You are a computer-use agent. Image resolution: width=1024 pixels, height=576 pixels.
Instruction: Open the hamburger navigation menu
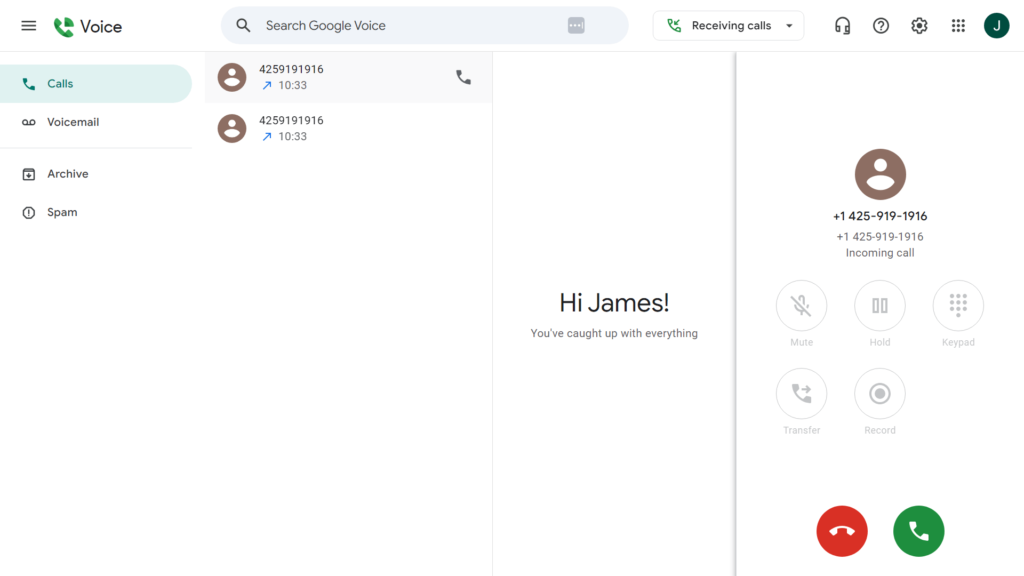click(28, 25)
